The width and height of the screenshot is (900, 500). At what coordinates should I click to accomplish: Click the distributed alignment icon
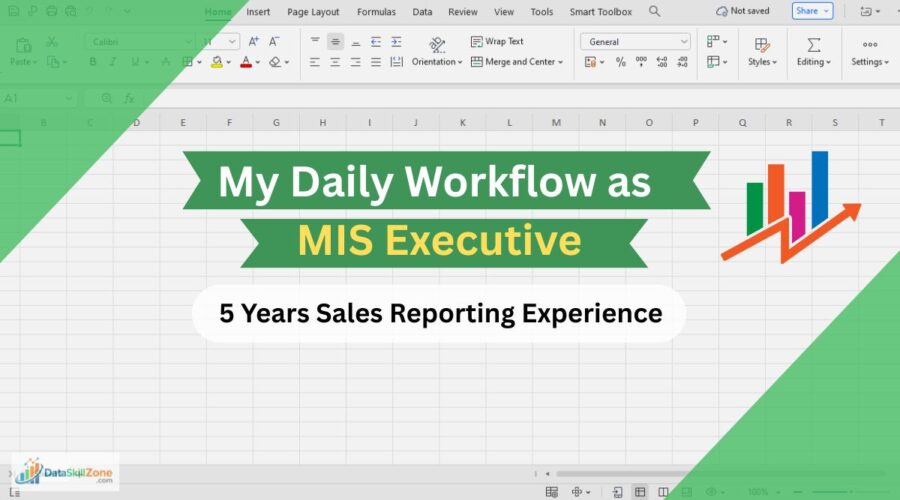click(396, 62)
